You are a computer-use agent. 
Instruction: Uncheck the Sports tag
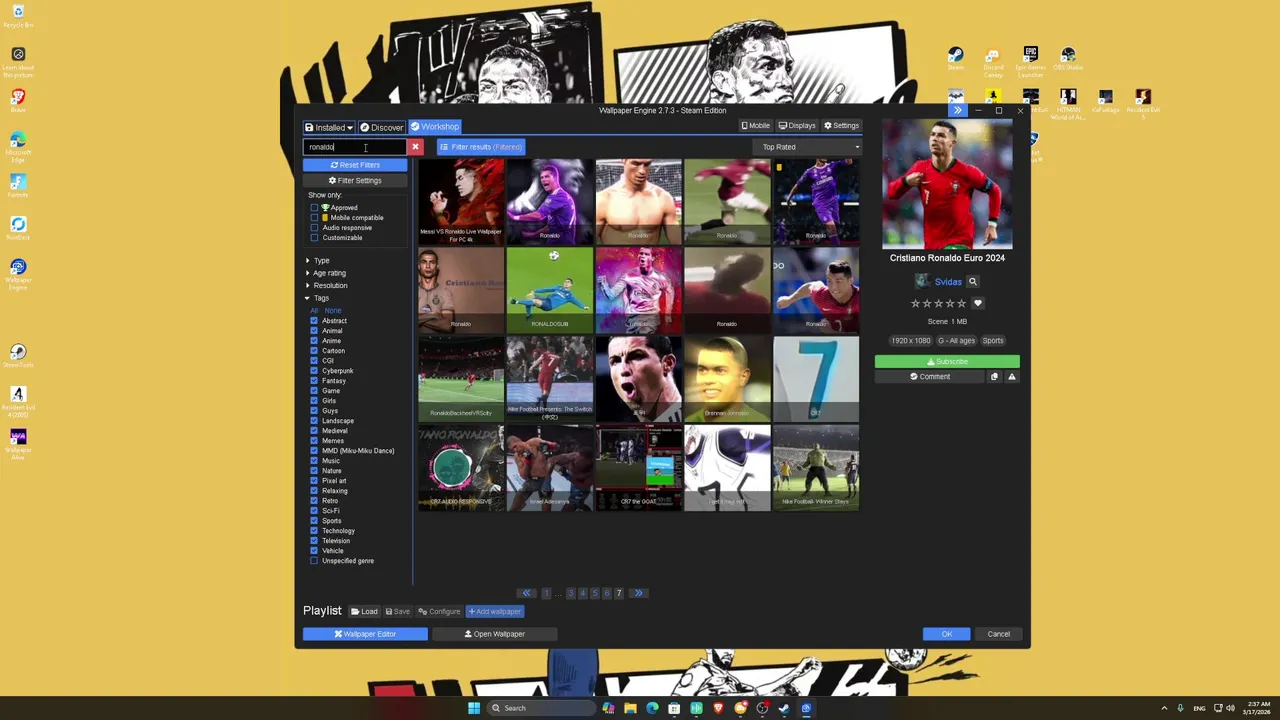[x=314, y=521]
